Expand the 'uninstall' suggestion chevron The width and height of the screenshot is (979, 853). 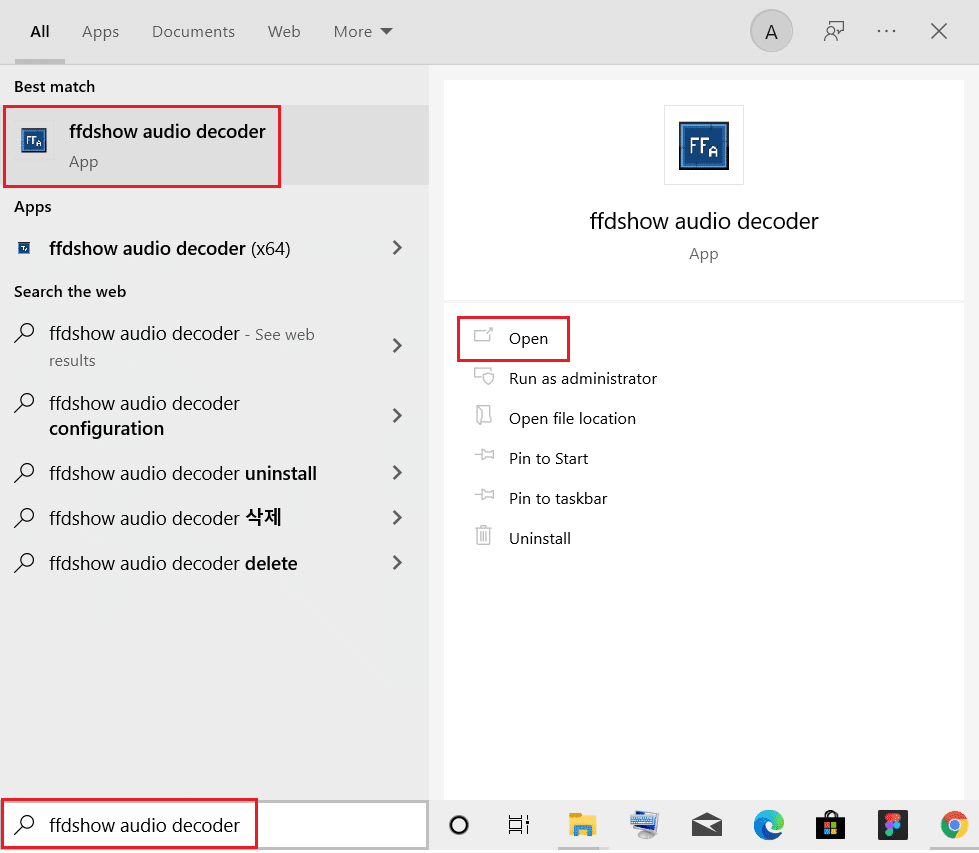(x=397, y=473)
